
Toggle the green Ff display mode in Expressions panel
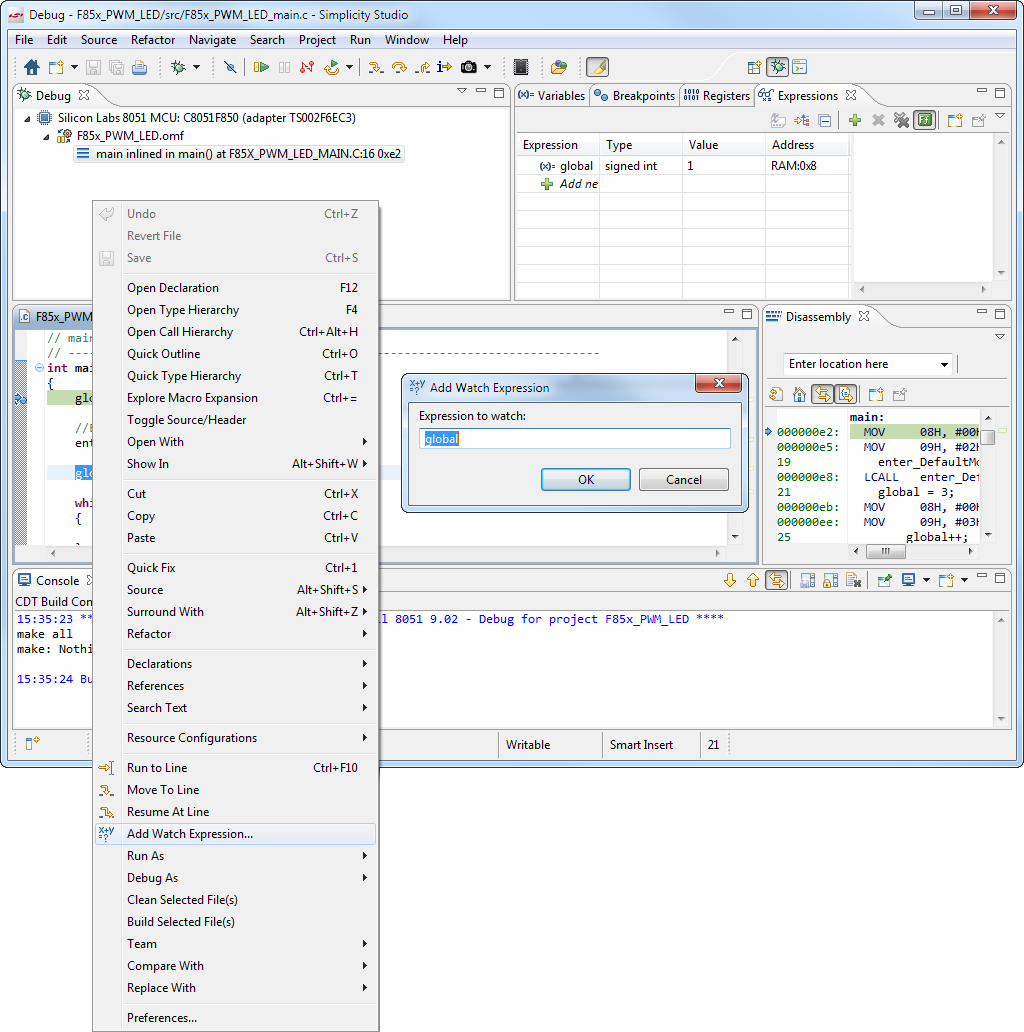924,120
